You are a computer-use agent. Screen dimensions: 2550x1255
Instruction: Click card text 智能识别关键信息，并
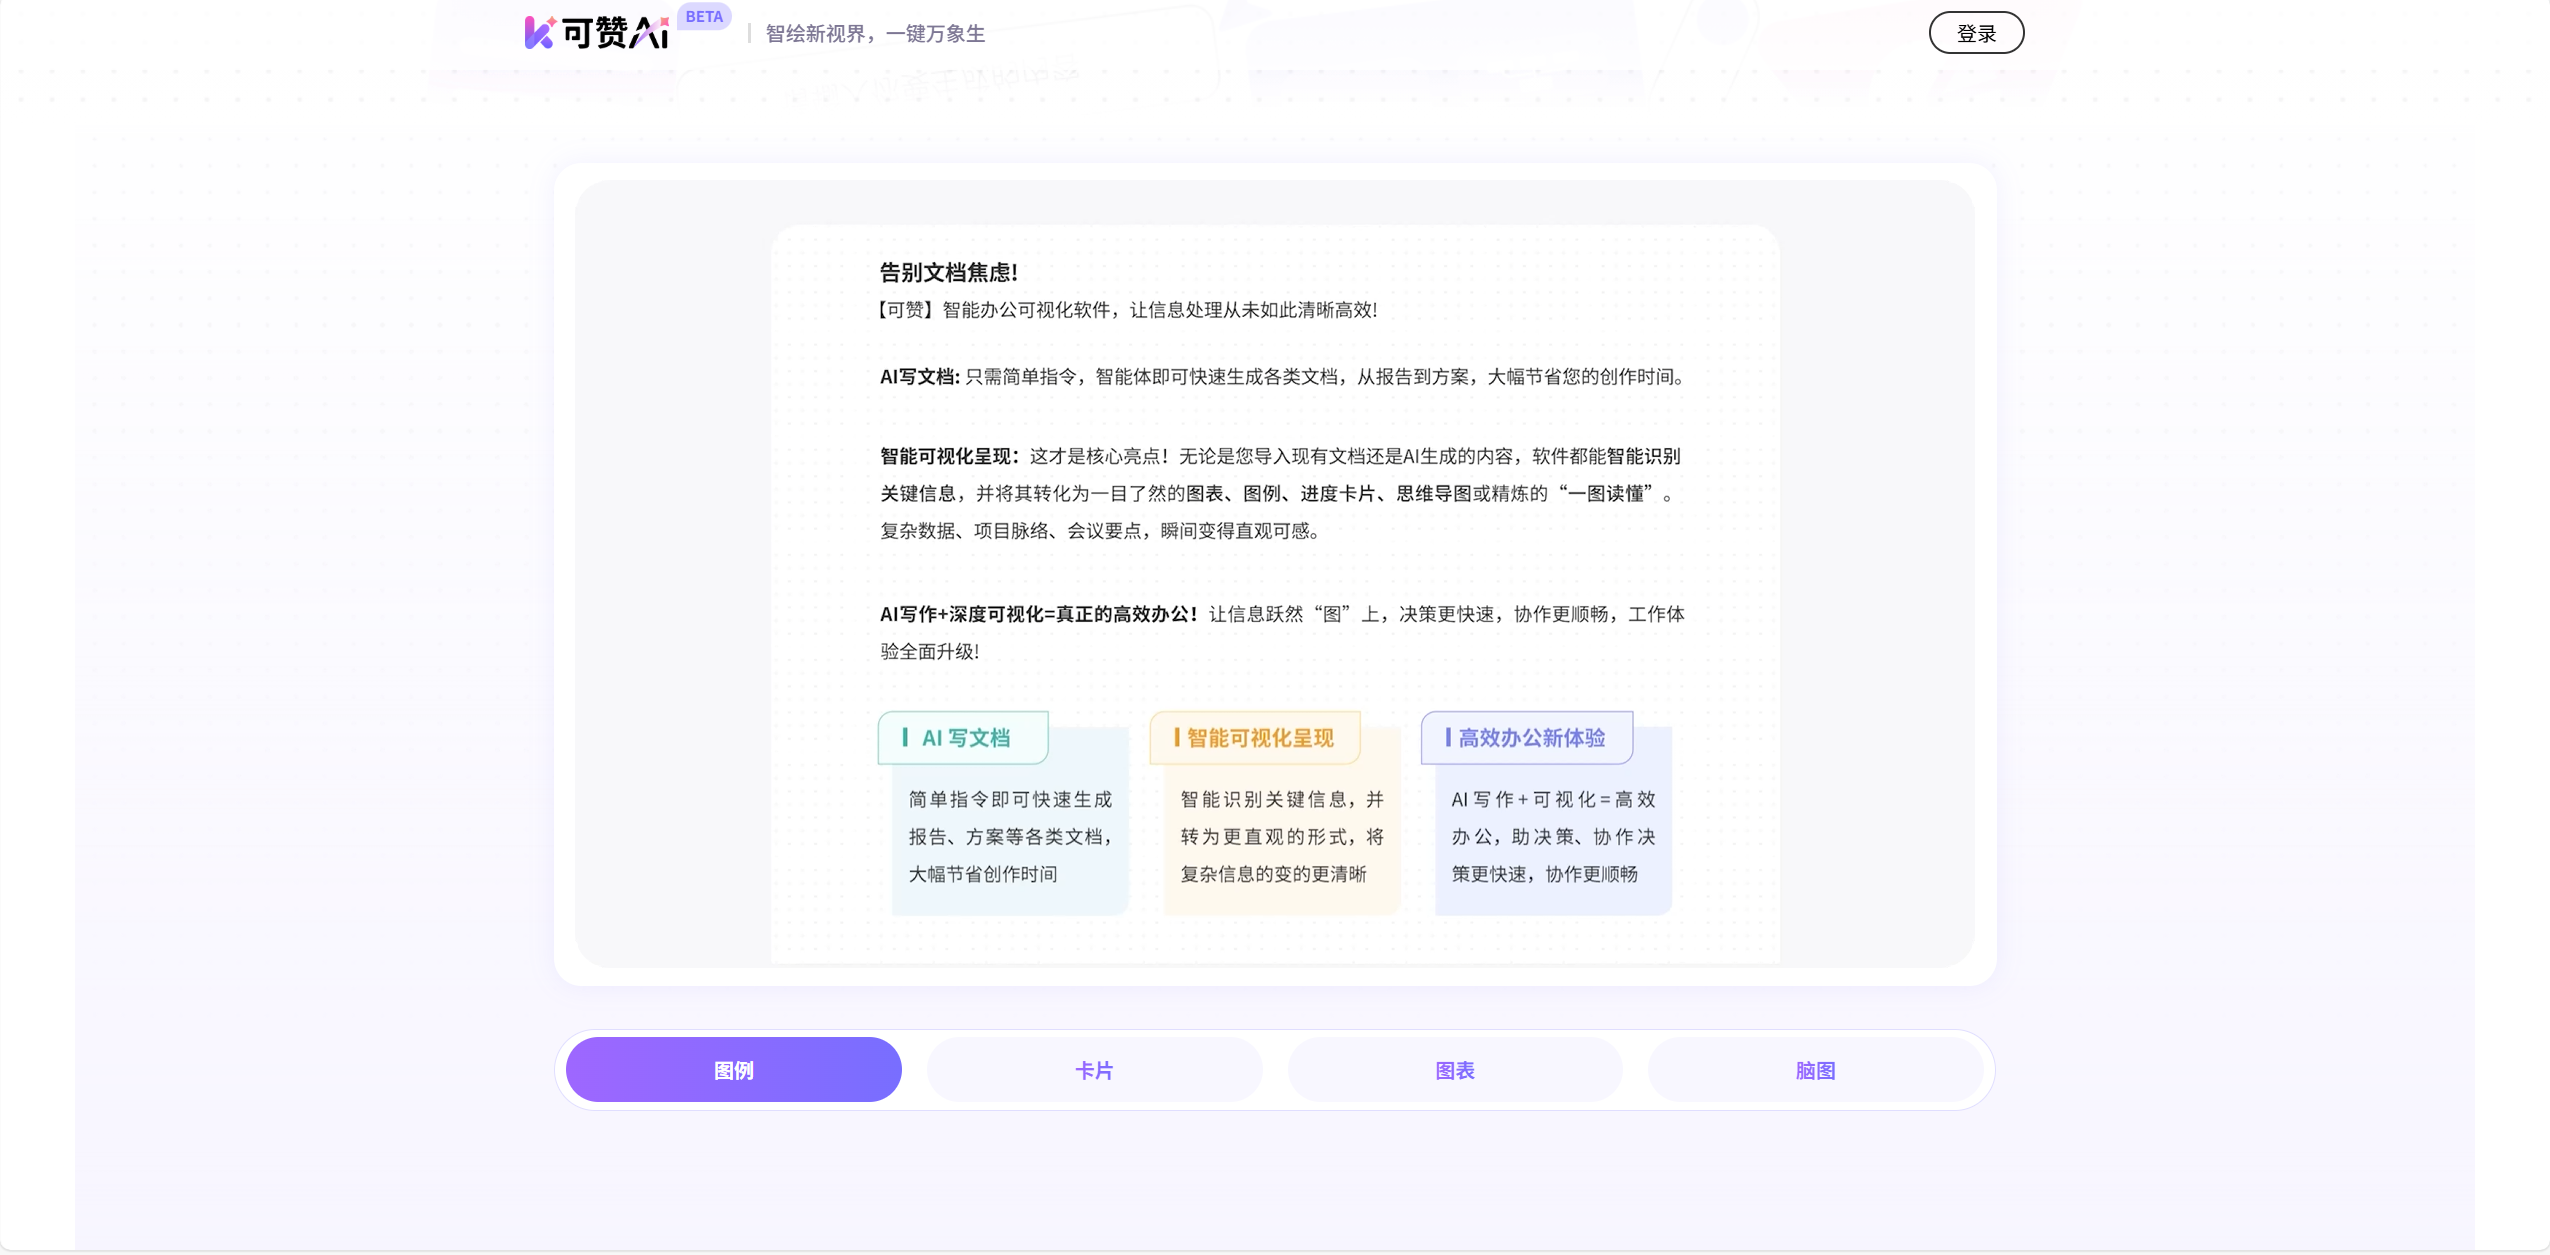pos(1282,799)
